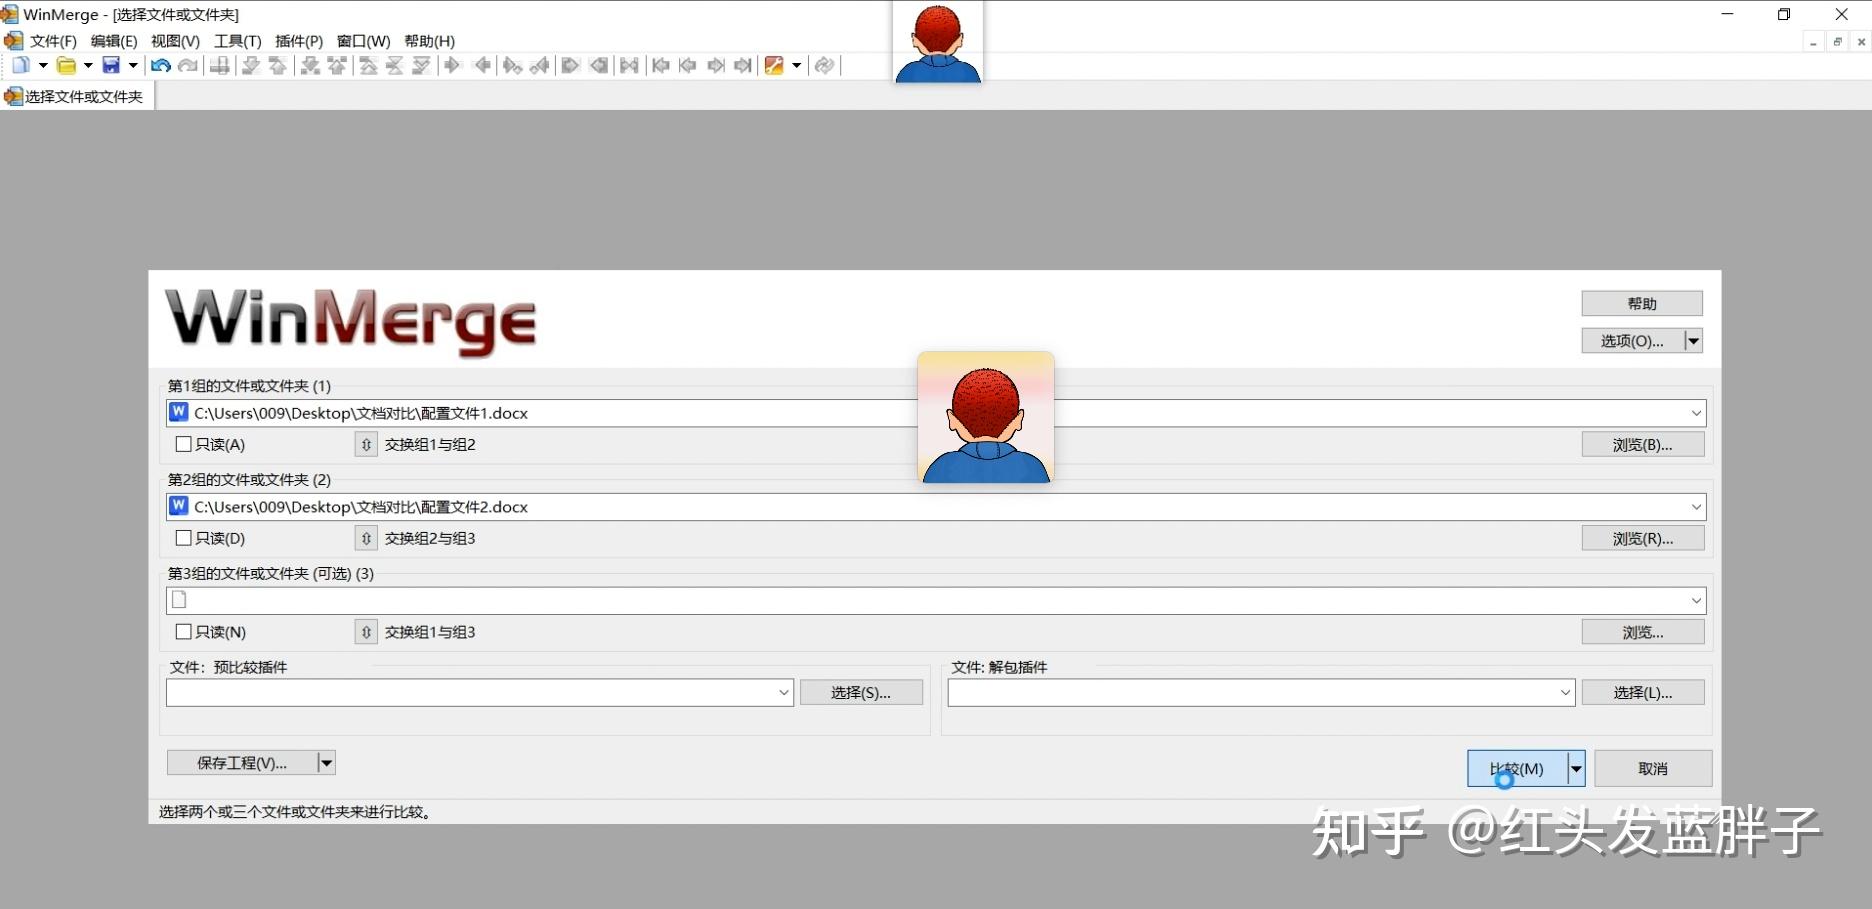Viewport: 1872px width, 909px height.
Task: Click the 浏览... button for 第3组
Action: pyautogui.click(x=1643, y=632)
